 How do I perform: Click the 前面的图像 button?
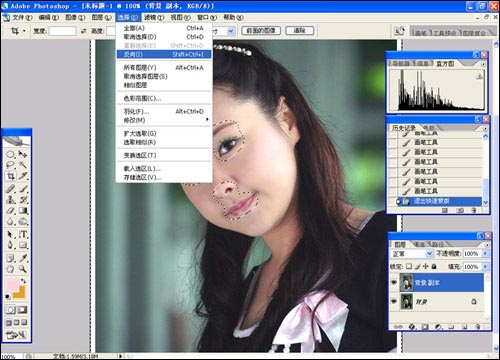click(261, 31)
